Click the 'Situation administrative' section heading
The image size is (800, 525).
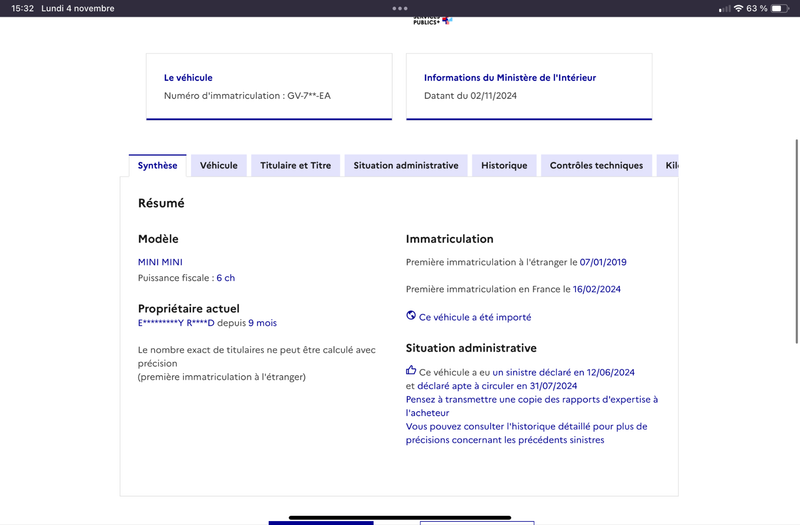(x=471, y=348)
